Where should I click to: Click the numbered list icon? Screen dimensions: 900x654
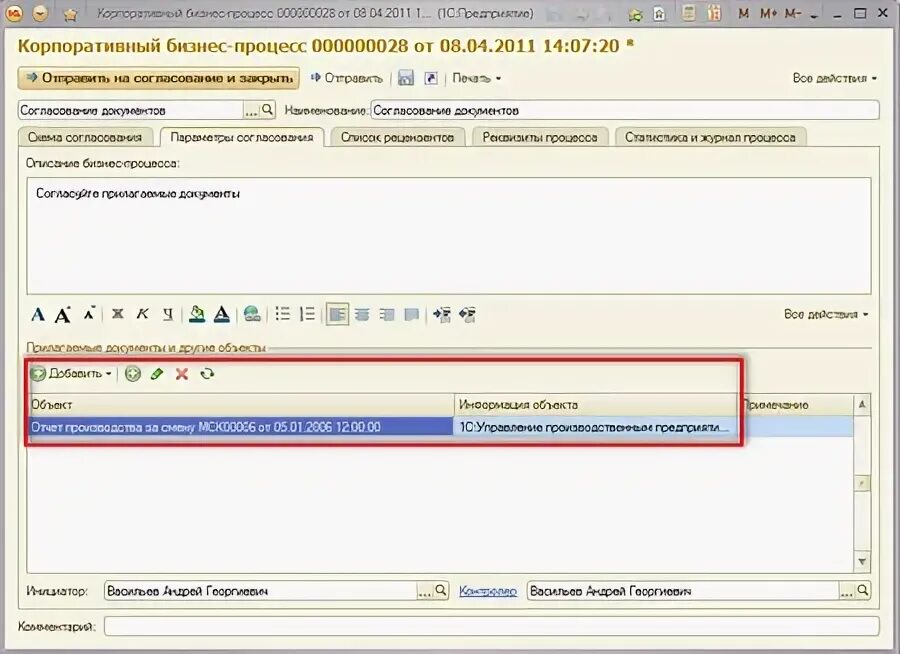tap(306, 314)
